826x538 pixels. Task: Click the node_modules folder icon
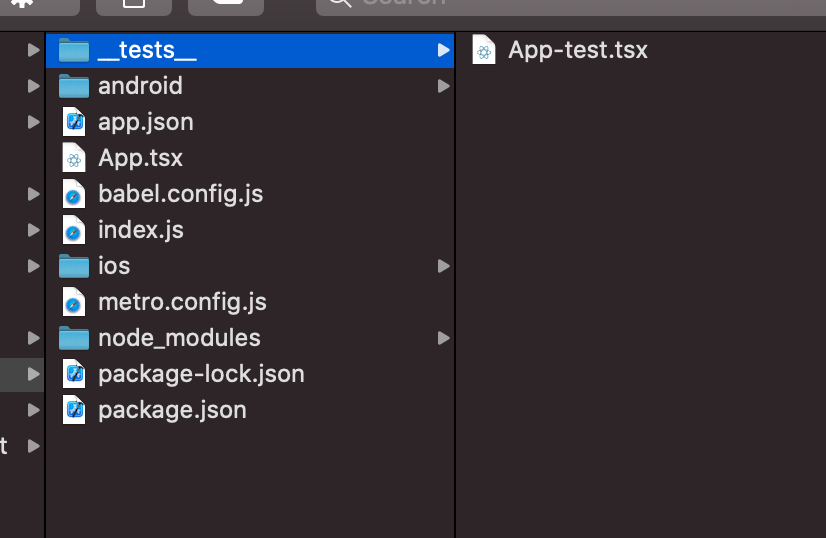(x=74, y=338)
